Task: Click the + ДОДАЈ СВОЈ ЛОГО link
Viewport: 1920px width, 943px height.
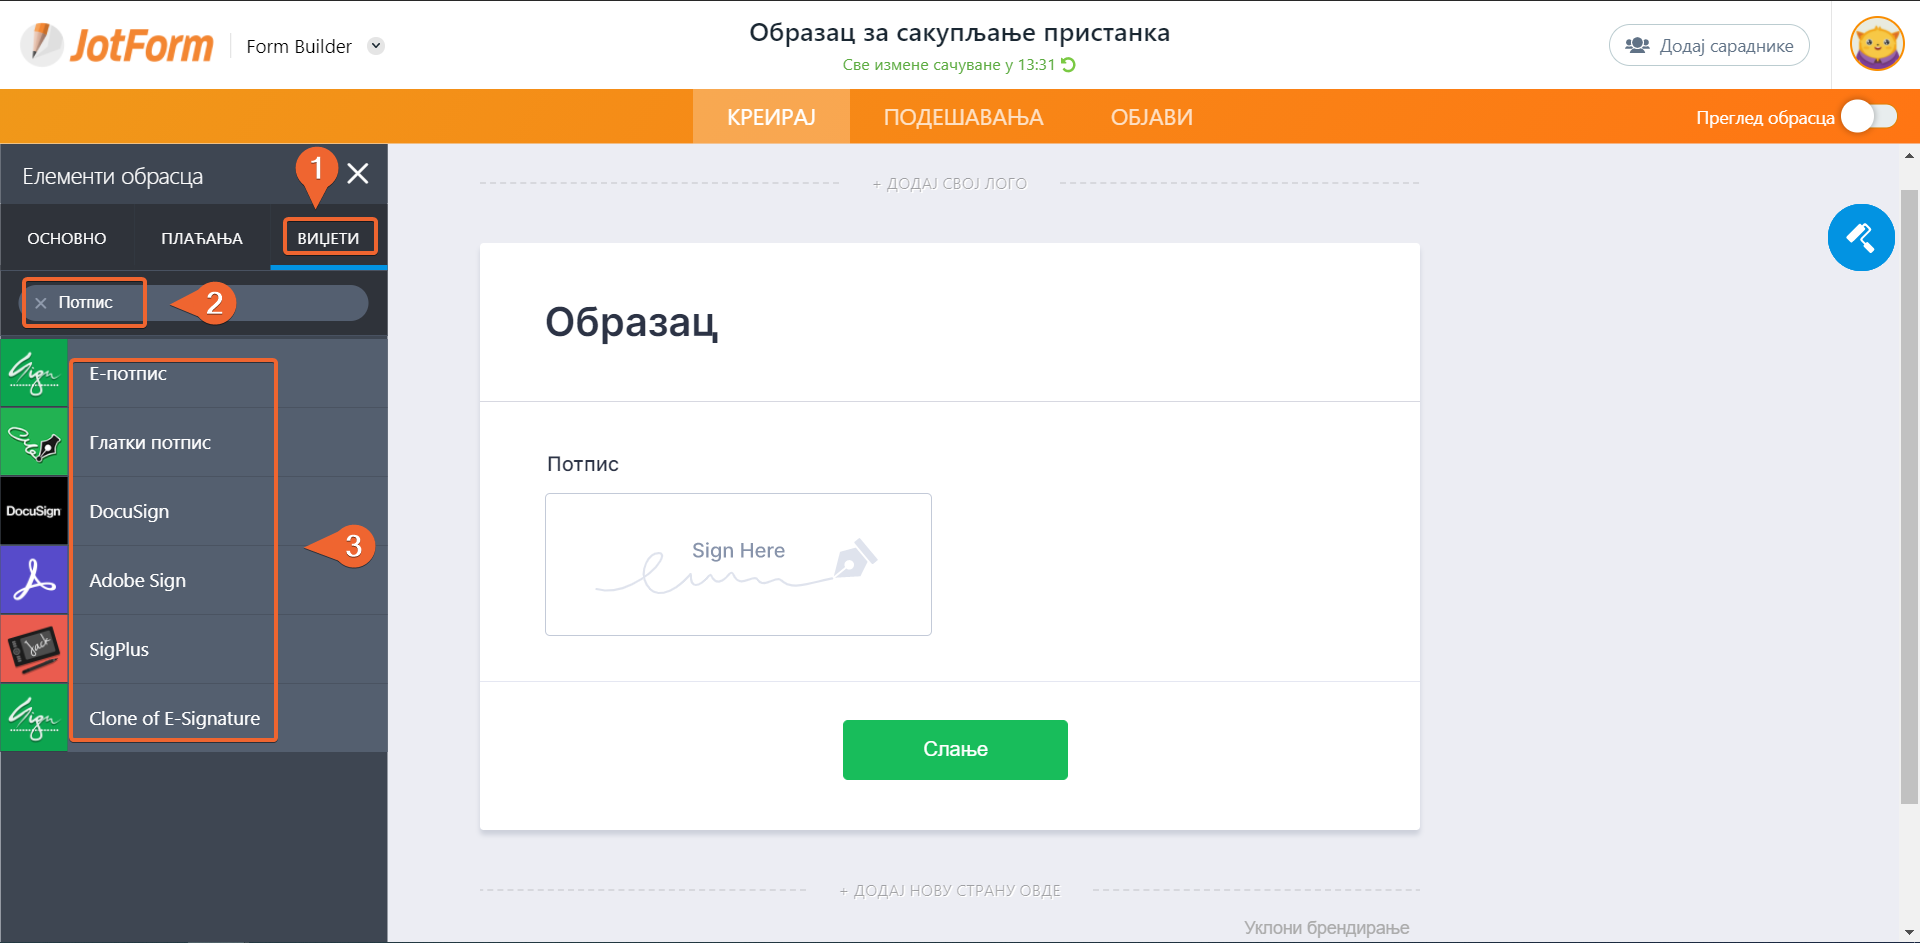Action: 949,184
